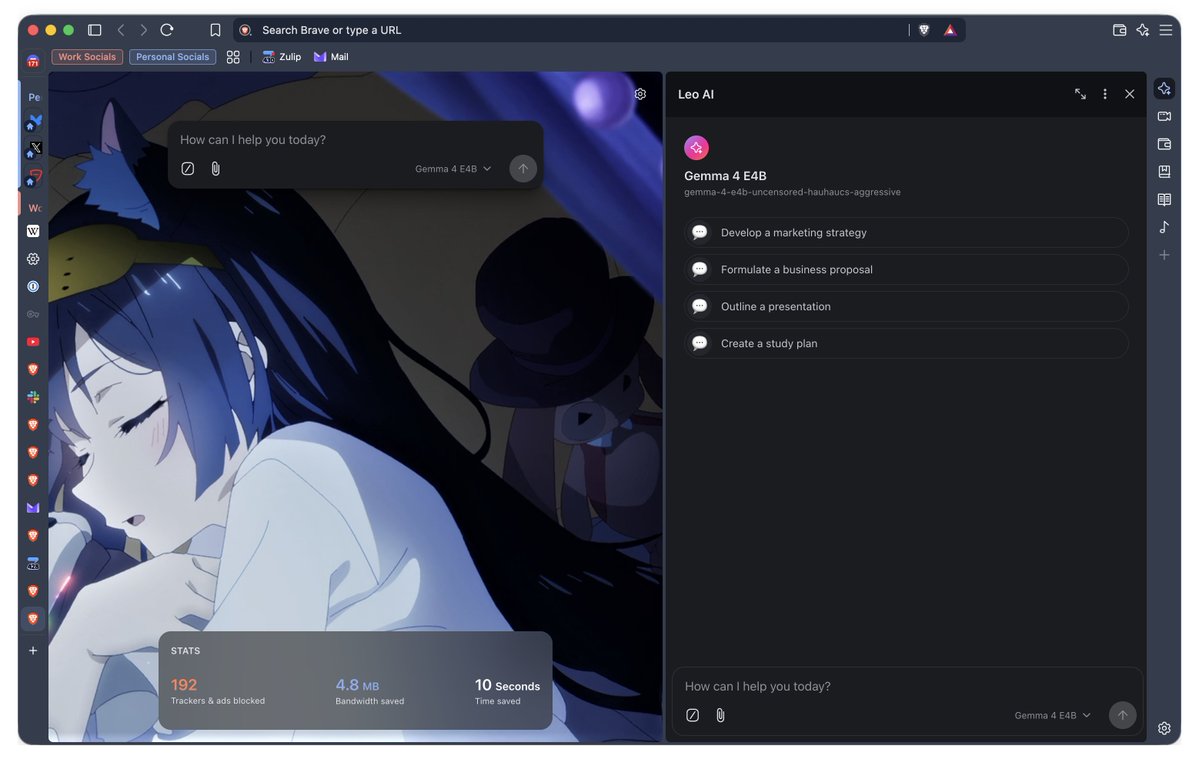Open Reading List book icon in sidebar
The width and height of the screenshot is (1199, 766).
[x=1164, y=200]
